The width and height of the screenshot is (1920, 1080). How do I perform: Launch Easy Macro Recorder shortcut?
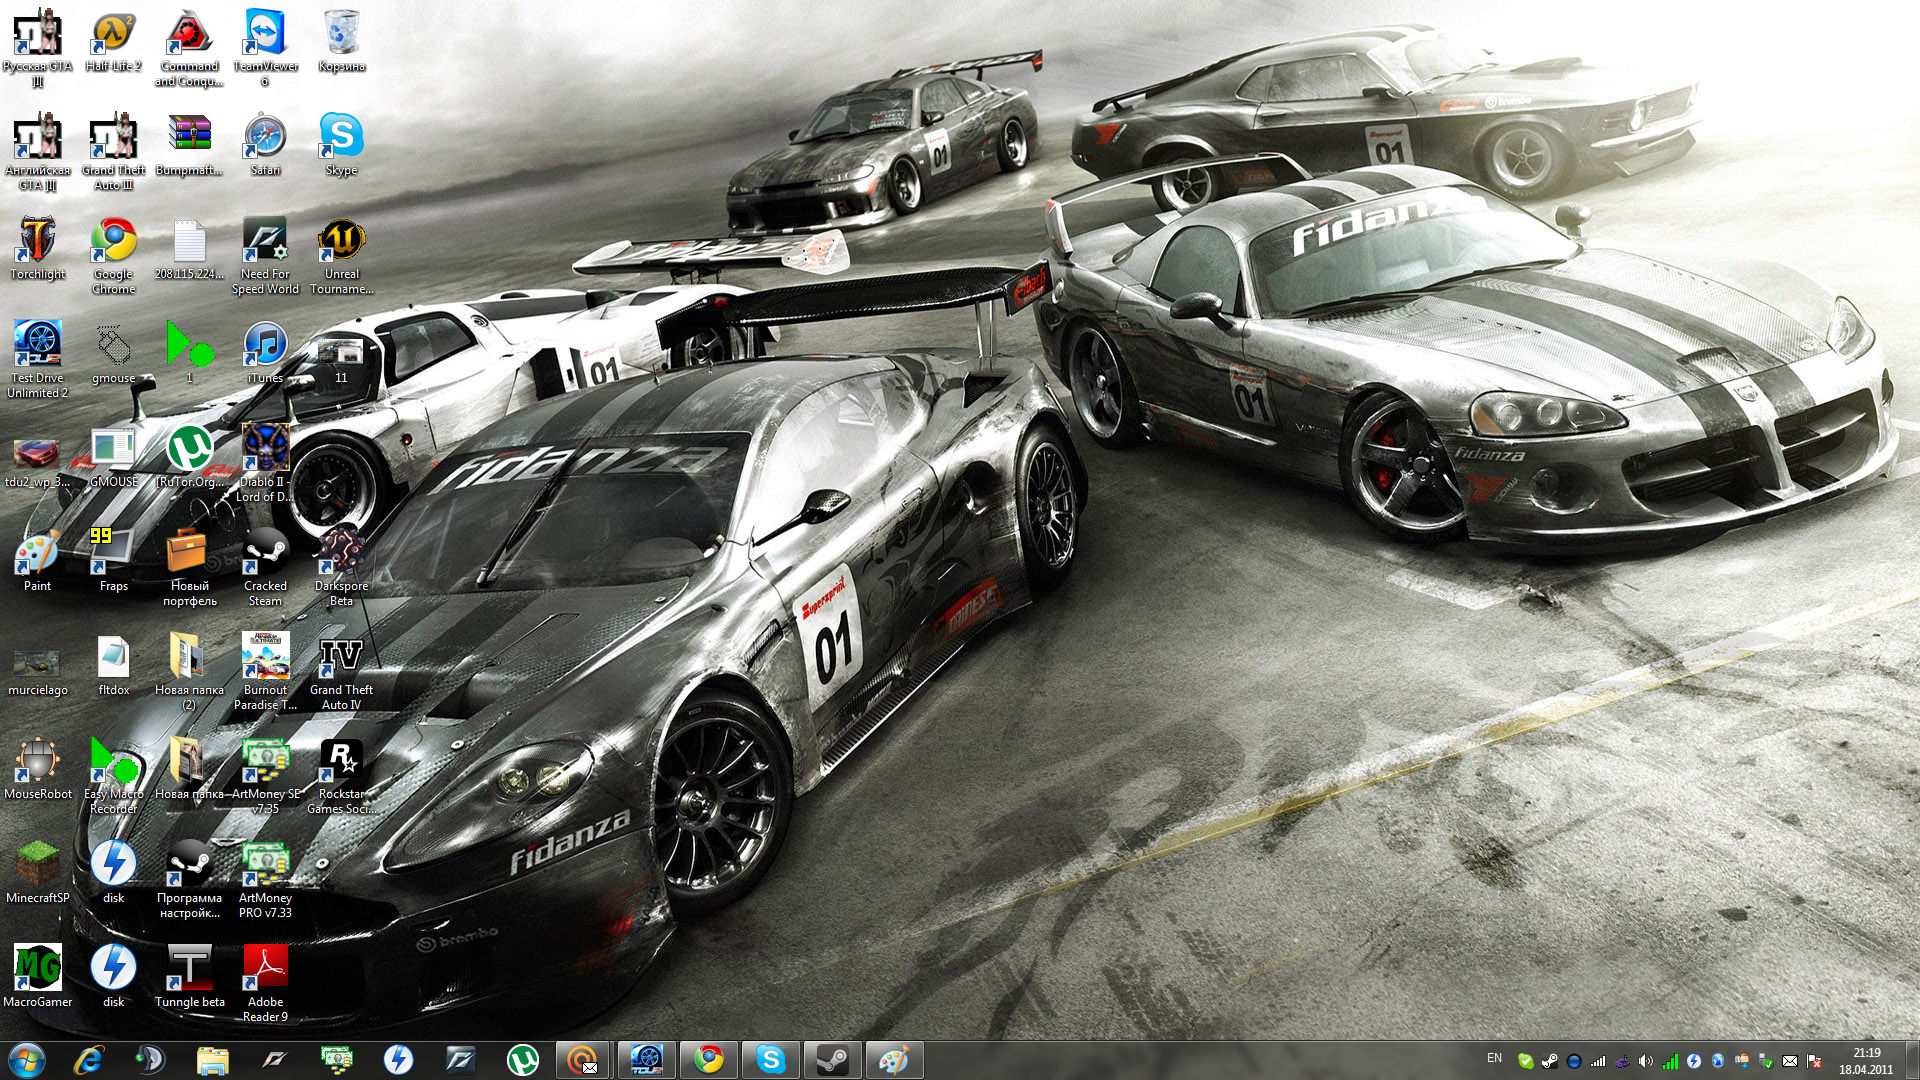click(113, 777)
